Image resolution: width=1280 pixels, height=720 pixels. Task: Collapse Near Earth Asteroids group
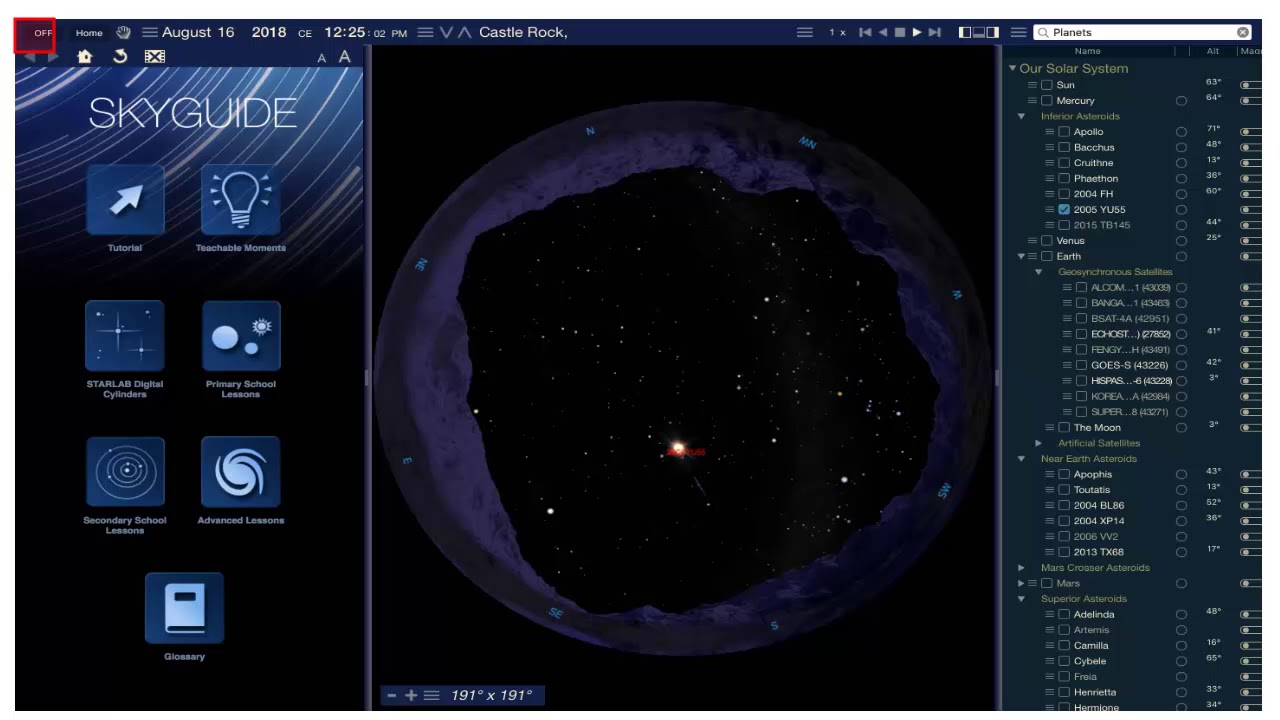(1021, 459)
